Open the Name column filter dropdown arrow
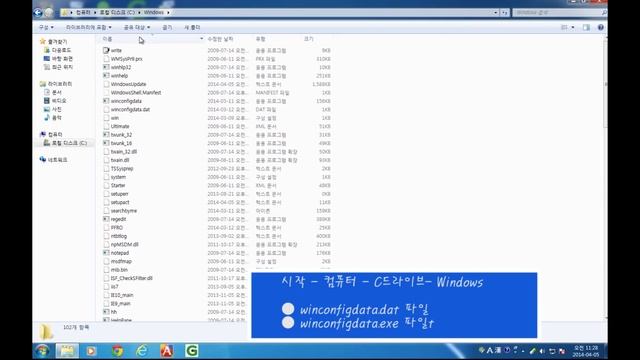The width and height of the screenshot is (640, 360). point(202,39)
